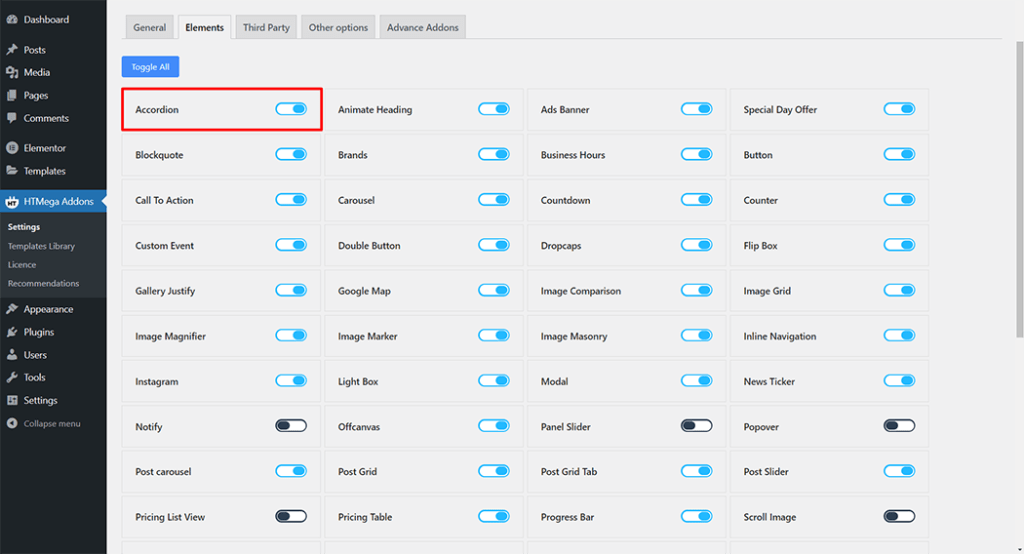The width and height of the screenshot is (1024, 554).
Task: Disable the Post Grid Tab toggle
Action: [x=696, y=471]
